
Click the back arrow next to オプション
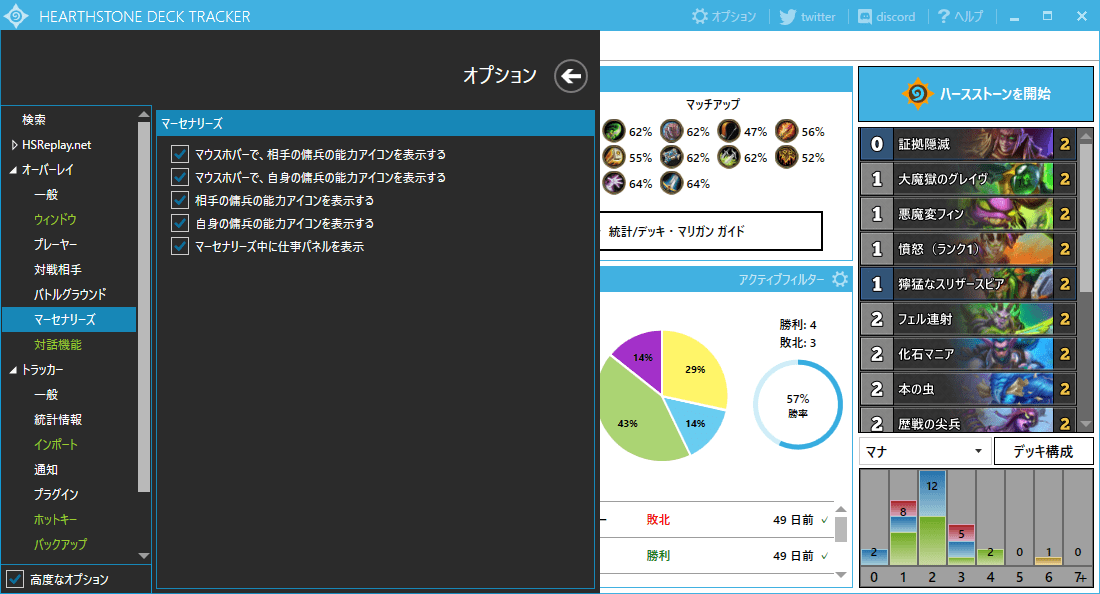(570, 76)
